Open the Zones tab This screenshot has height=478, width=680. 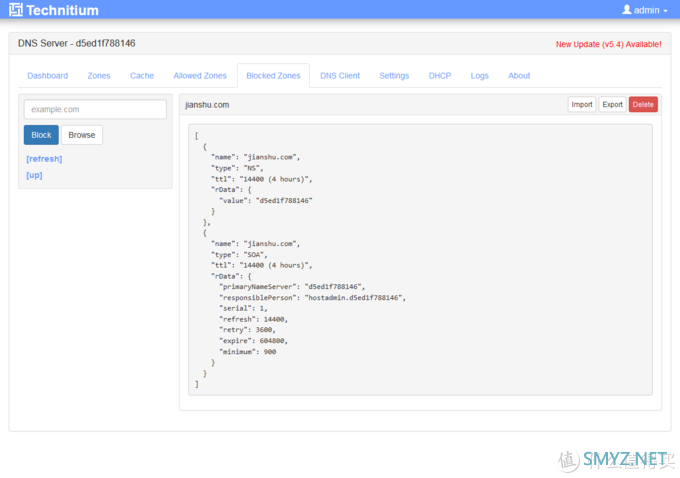(99, 76)
